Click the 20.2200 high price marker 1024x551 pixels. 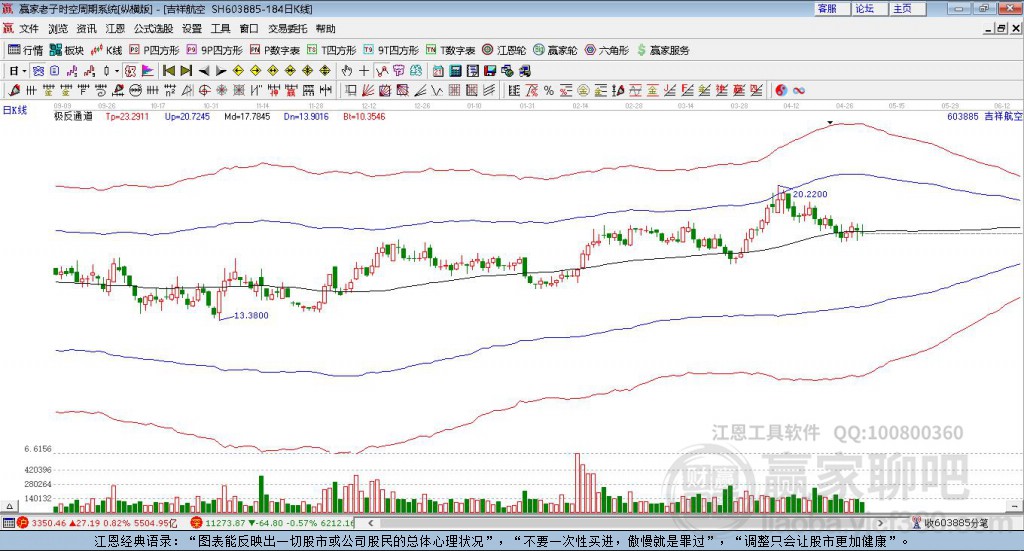810,194
